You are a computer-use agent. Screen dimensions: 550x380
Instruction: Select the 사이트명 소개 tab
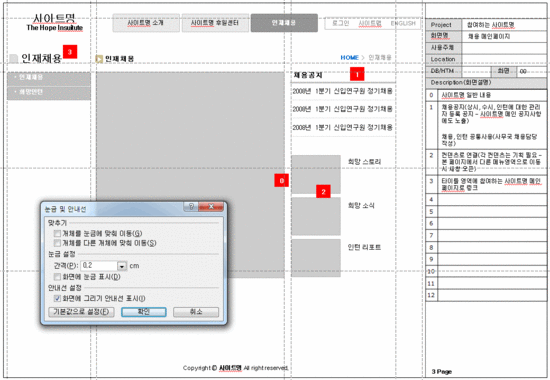[x=146, y=23]
